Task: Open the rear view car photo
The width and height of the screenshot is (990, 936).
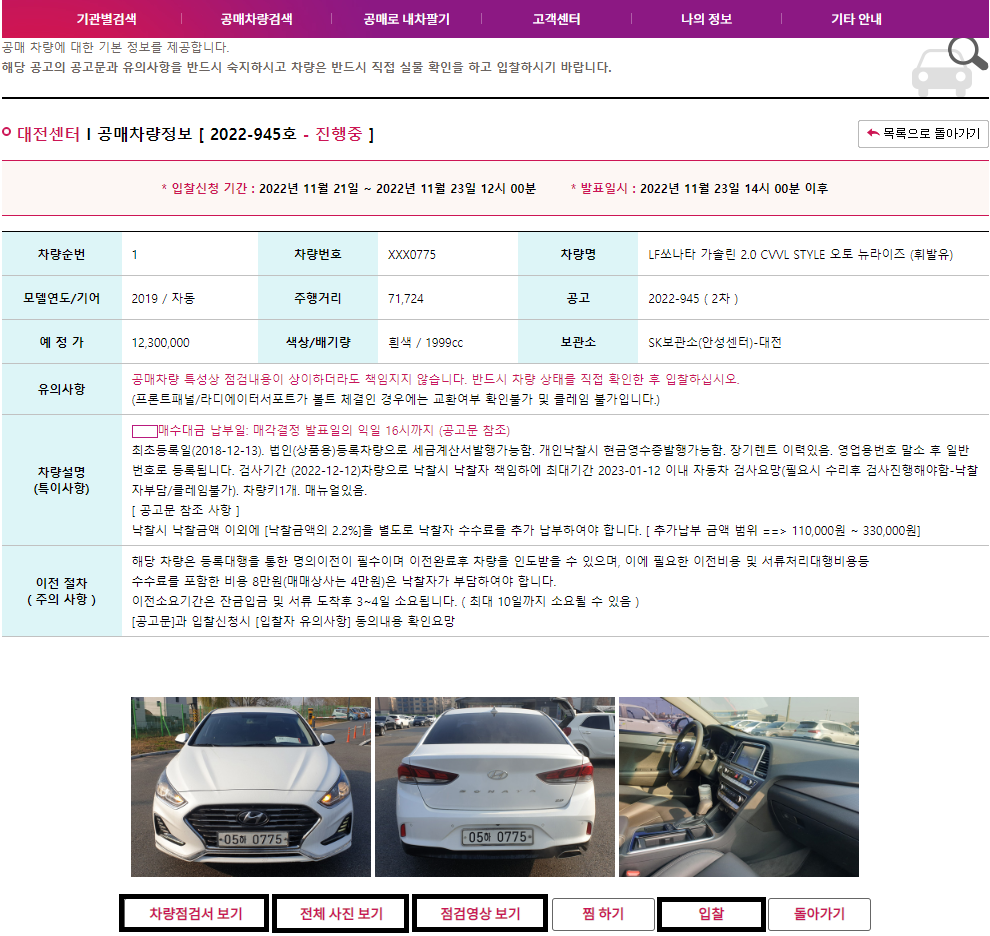Action: [x=494, y=786]
